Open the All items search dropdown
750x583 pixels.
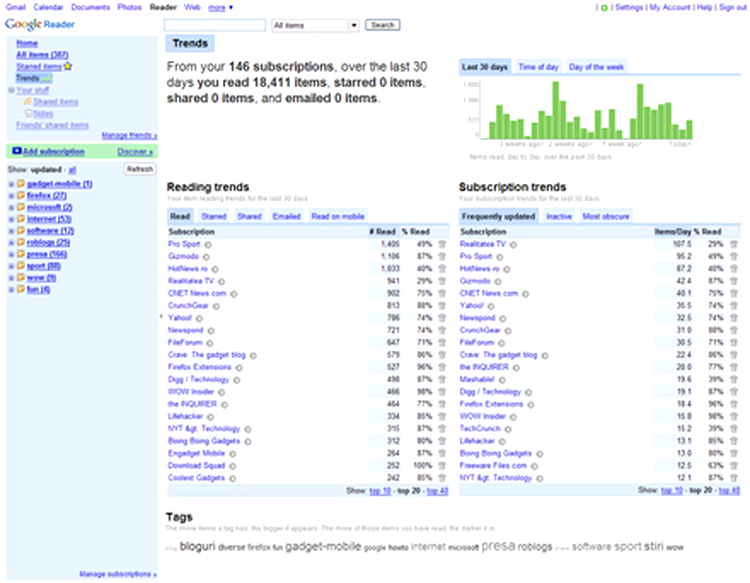point(314,25)
